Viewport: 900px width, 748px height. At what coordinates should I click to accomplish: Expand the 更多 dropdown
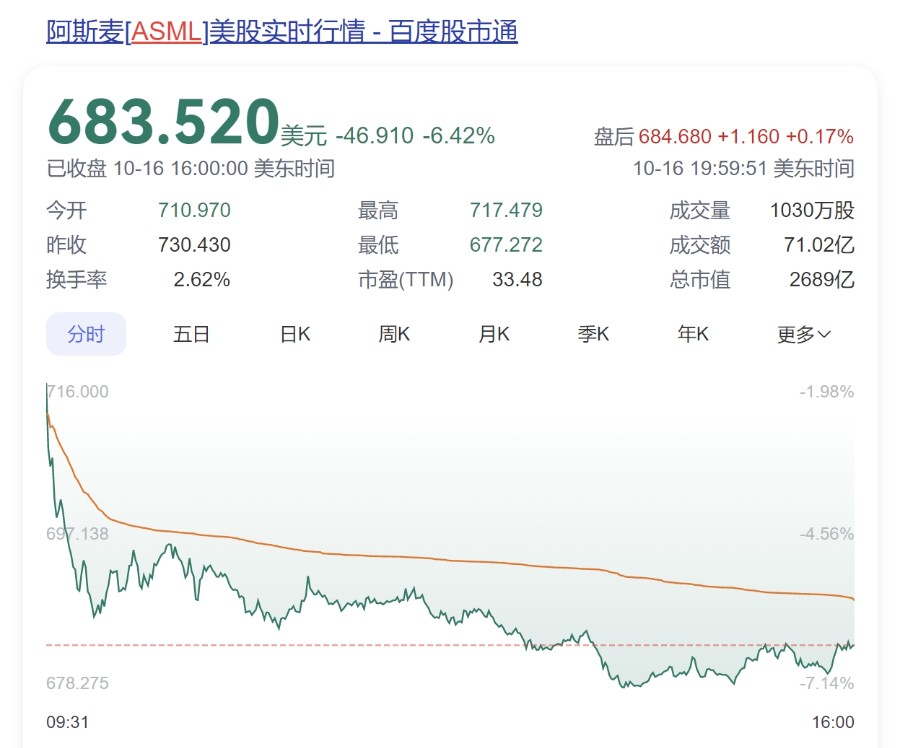pos(804,334)
